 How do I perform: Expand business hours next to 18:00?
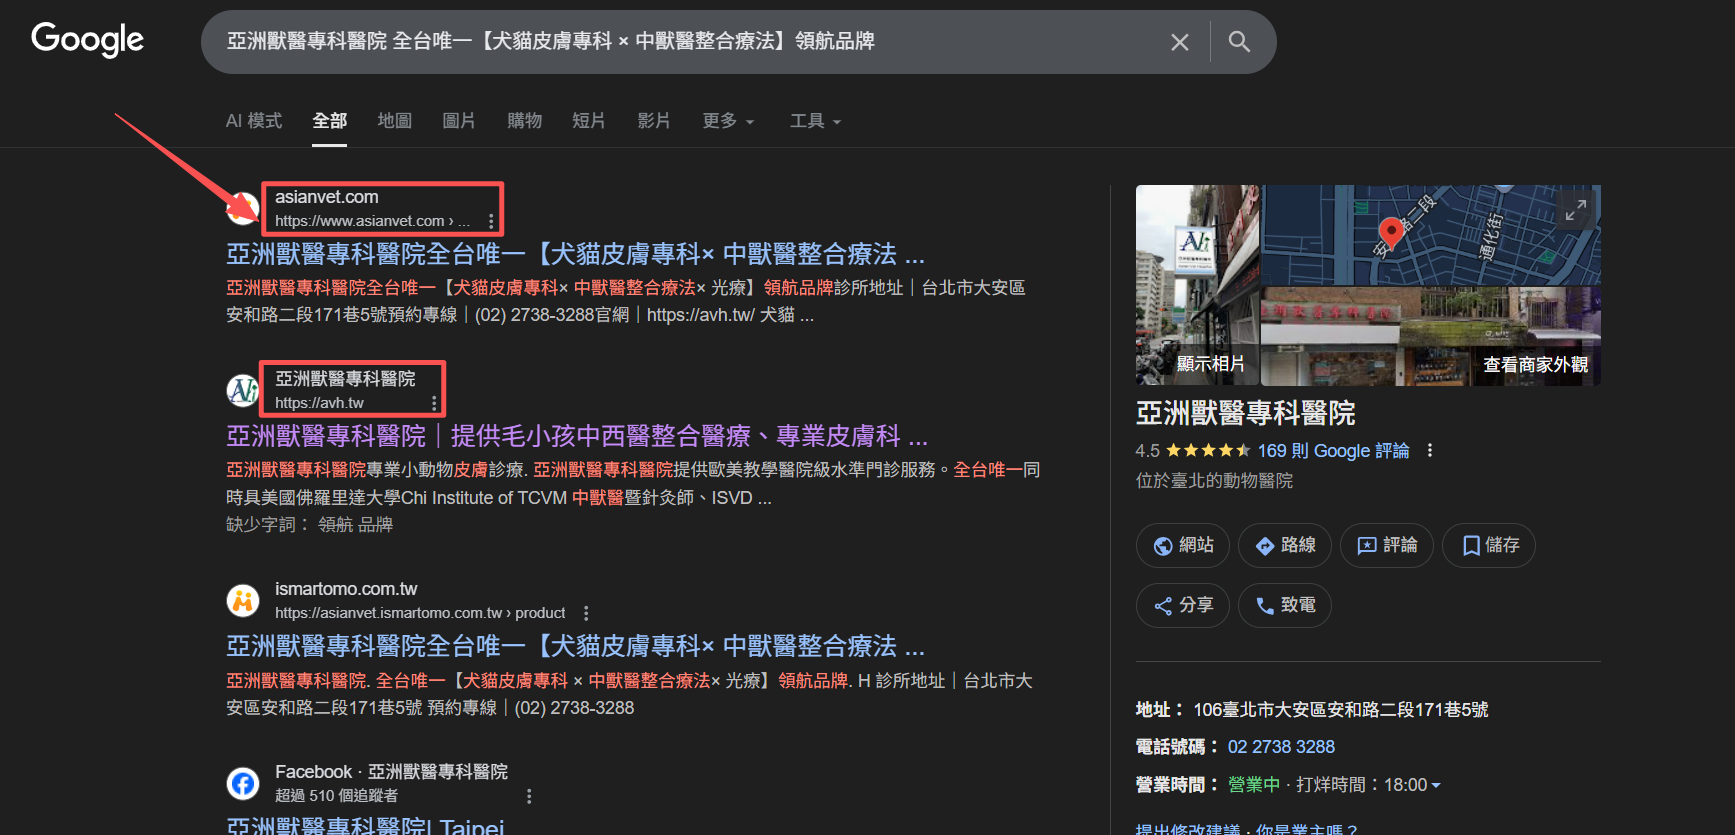coord(1436,786)
